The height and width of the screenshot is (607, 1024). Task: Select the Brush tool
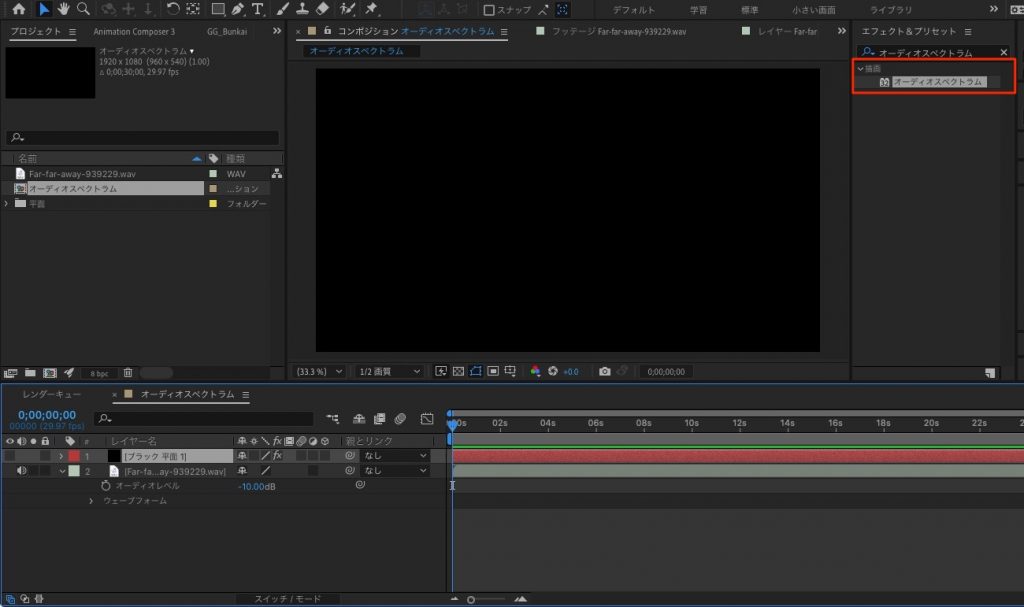point(282,9)
